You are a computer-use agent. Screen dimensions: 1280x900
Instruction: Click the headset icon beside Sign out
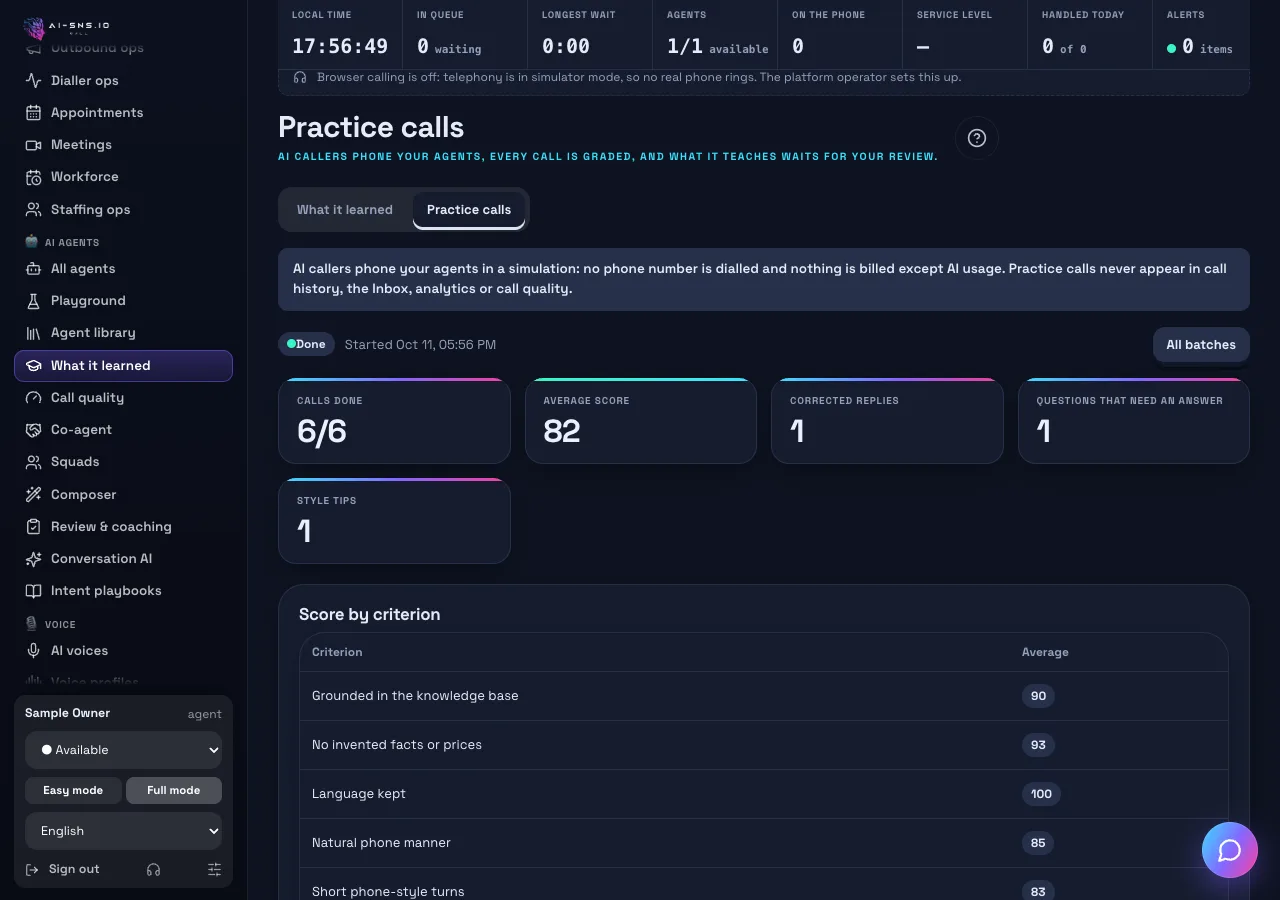pos(153,870)
